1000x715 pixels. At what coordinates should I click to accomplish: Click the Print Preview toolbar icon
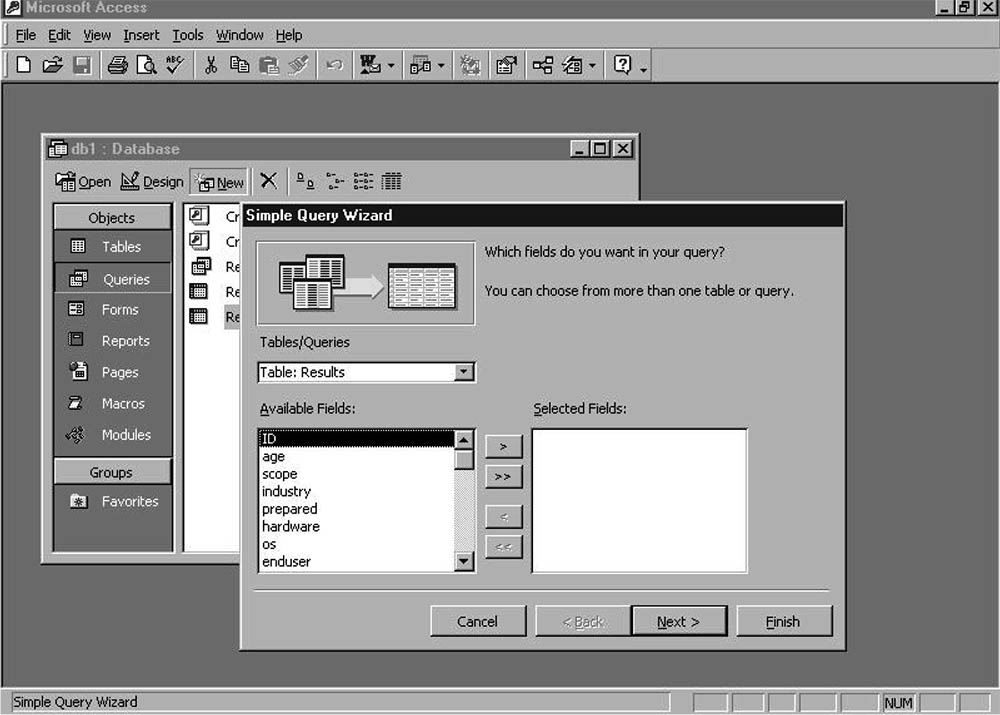click(x=147, y=65)
